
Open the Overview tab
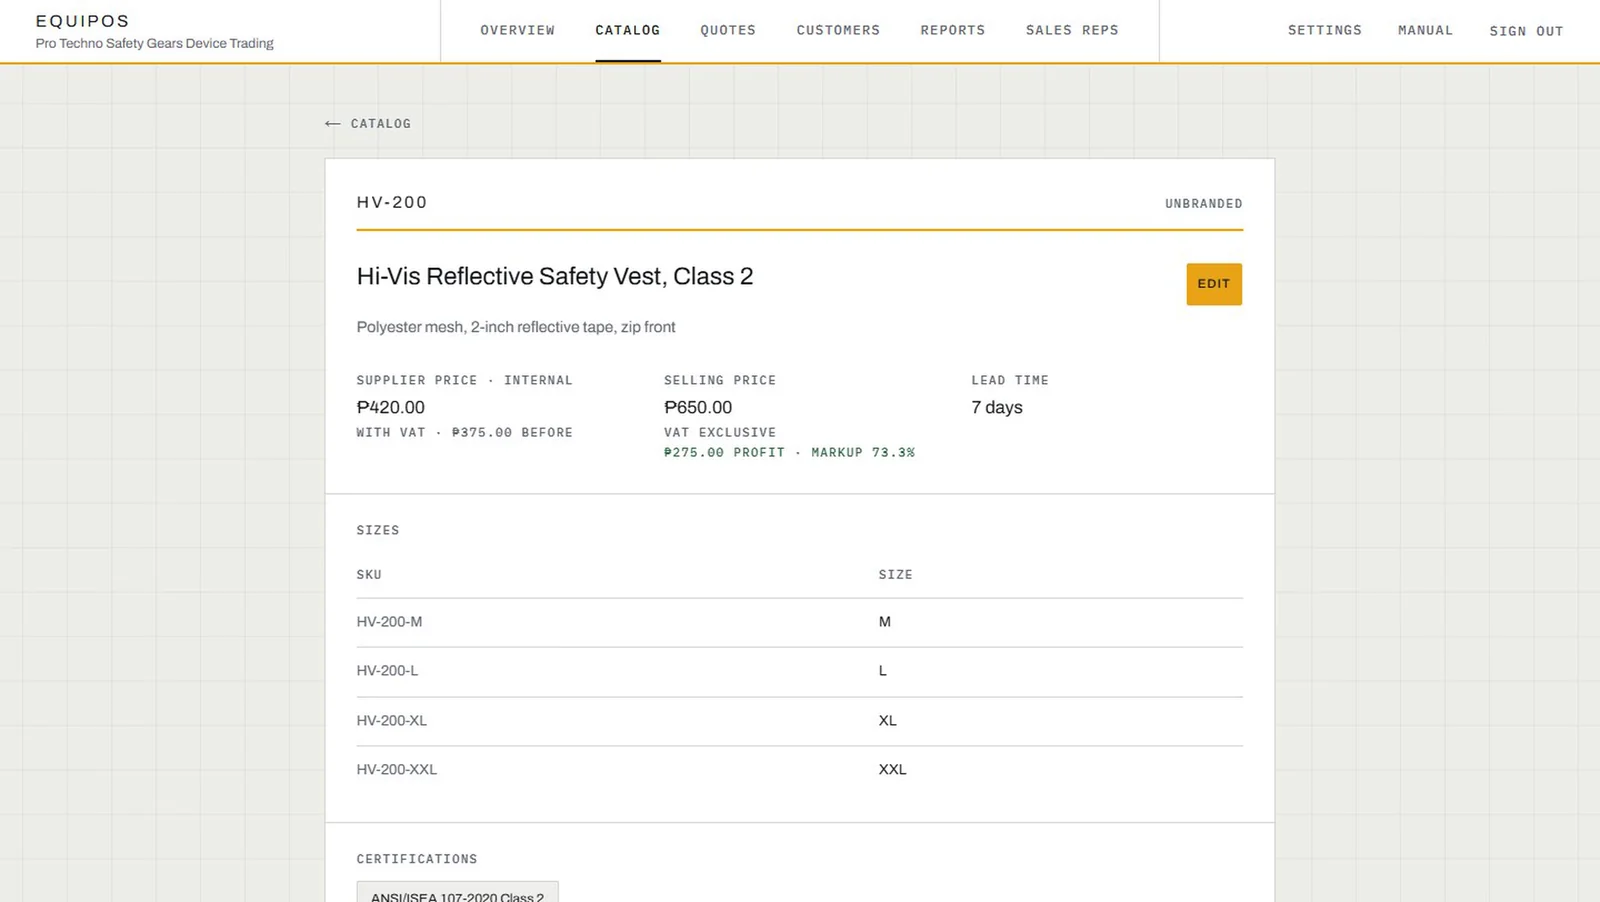pos(517,30)
